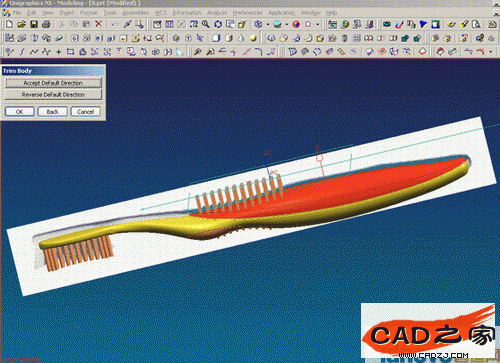Confirm Trim Body with OK

19,112
